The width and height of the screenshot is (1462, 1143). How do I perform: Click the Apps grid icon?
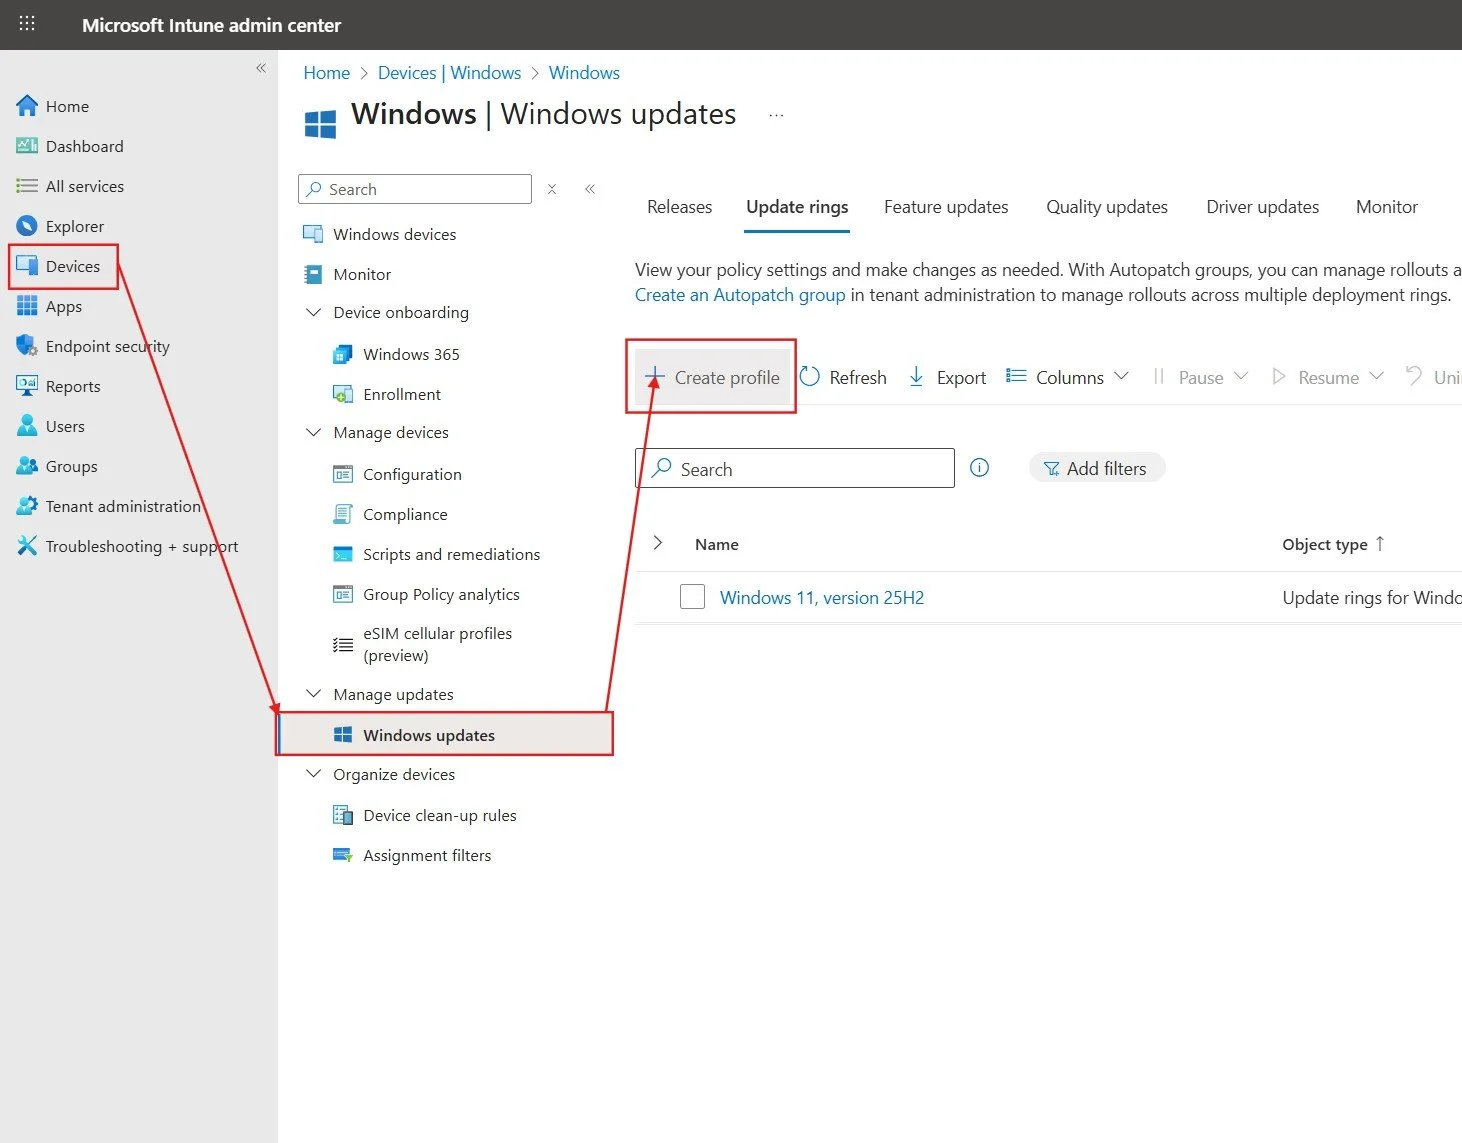pos(27,306)
